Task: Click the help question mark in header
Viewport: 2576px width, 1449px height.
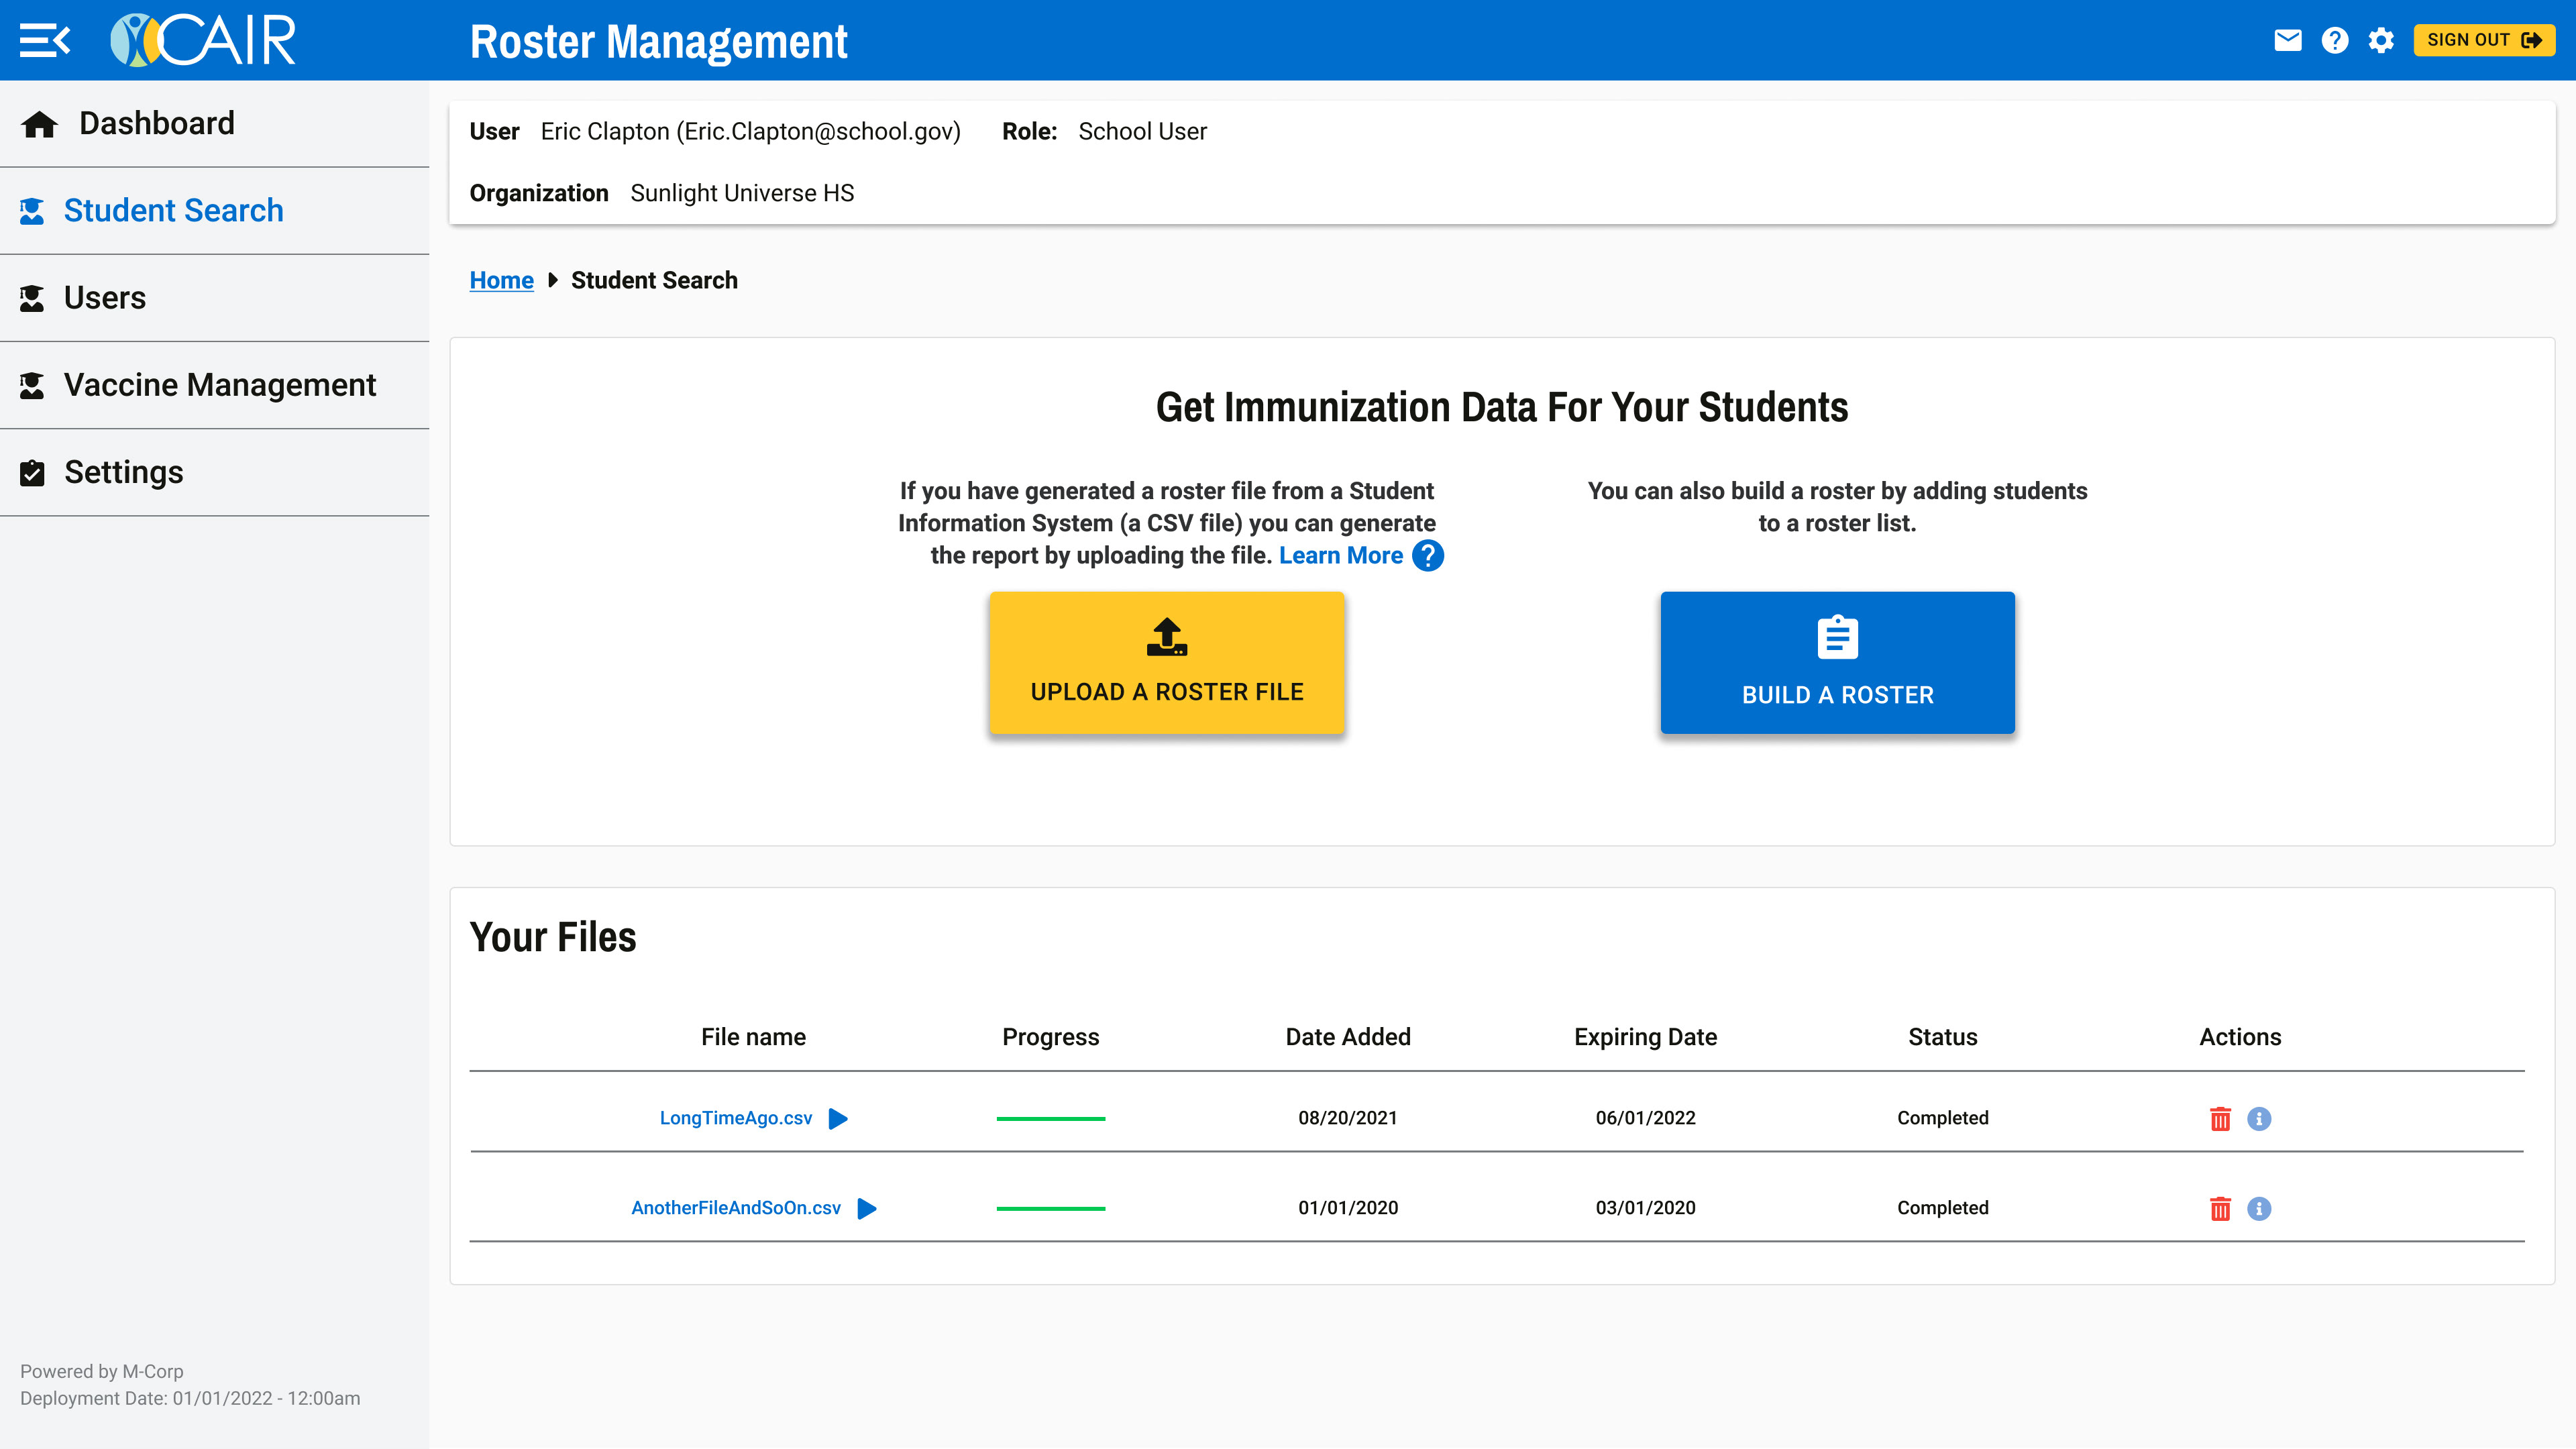Action: [x=2334, y=40]
